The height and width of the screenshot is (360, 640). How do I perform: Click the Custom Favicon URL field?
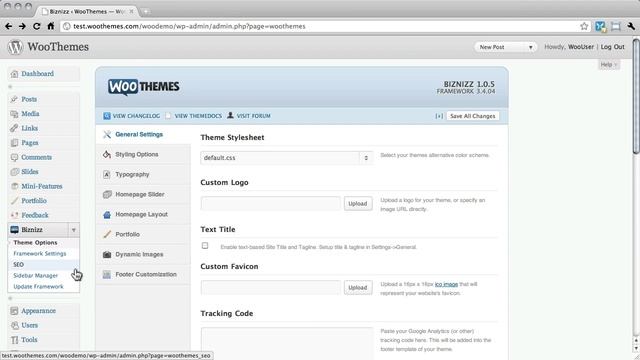click(271, 287)
